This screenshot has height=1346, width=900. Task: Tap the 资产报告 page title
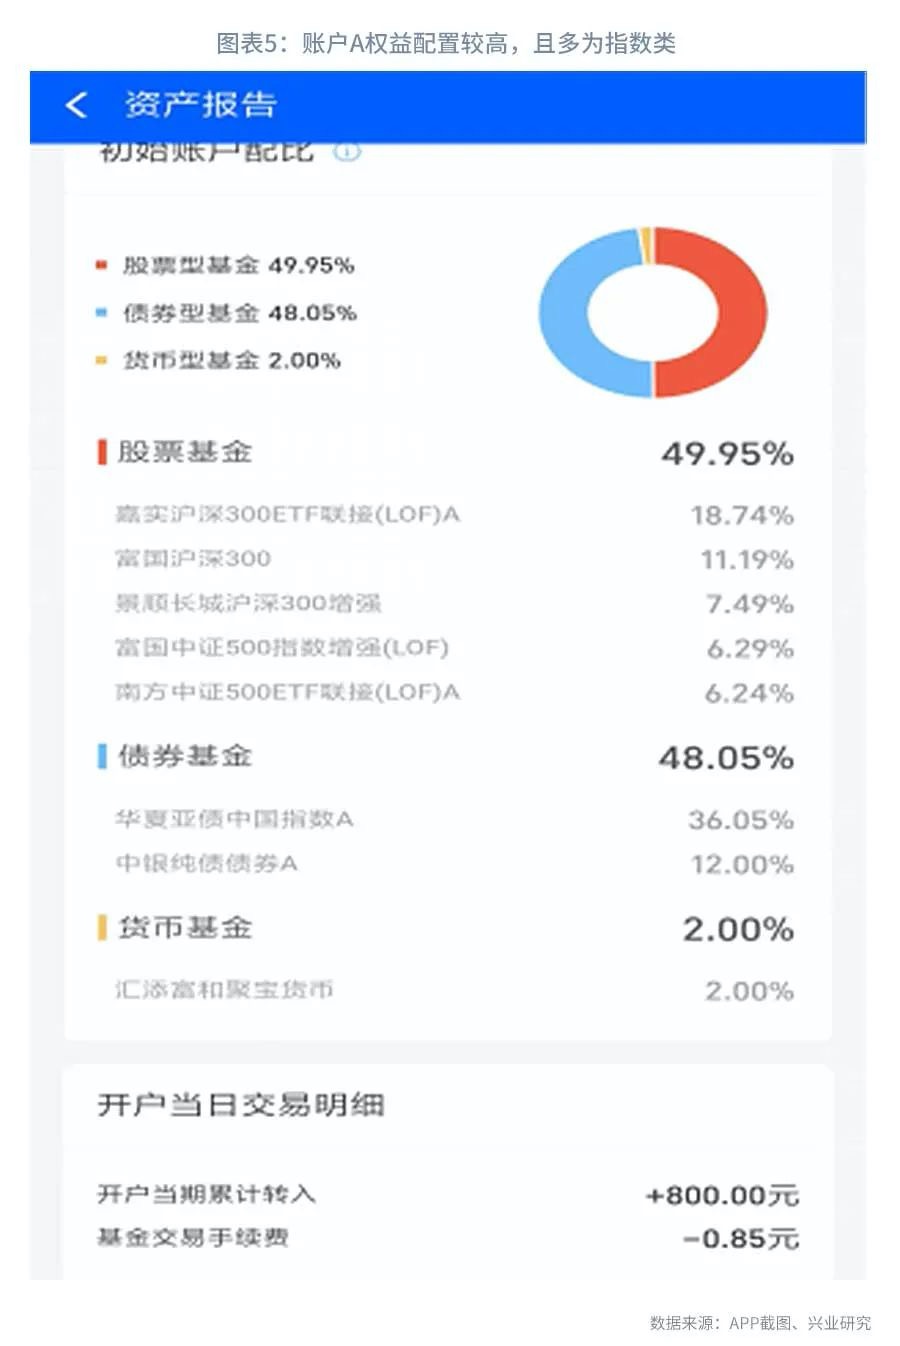[x=200, y=105]
